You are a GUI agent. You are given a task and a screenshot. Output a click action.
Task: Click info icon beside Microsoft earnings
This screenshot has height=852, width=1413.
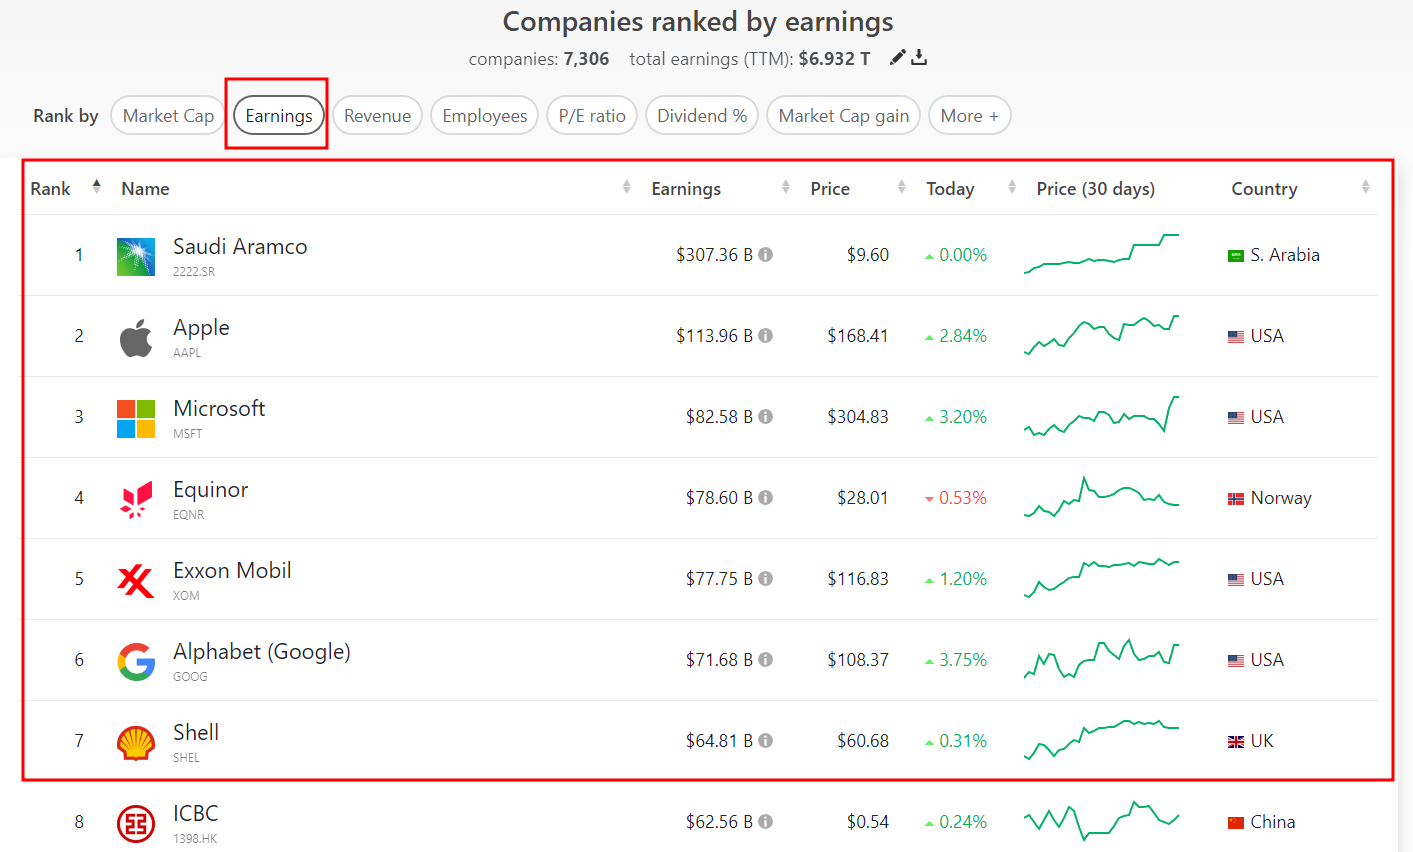[766, 417]
